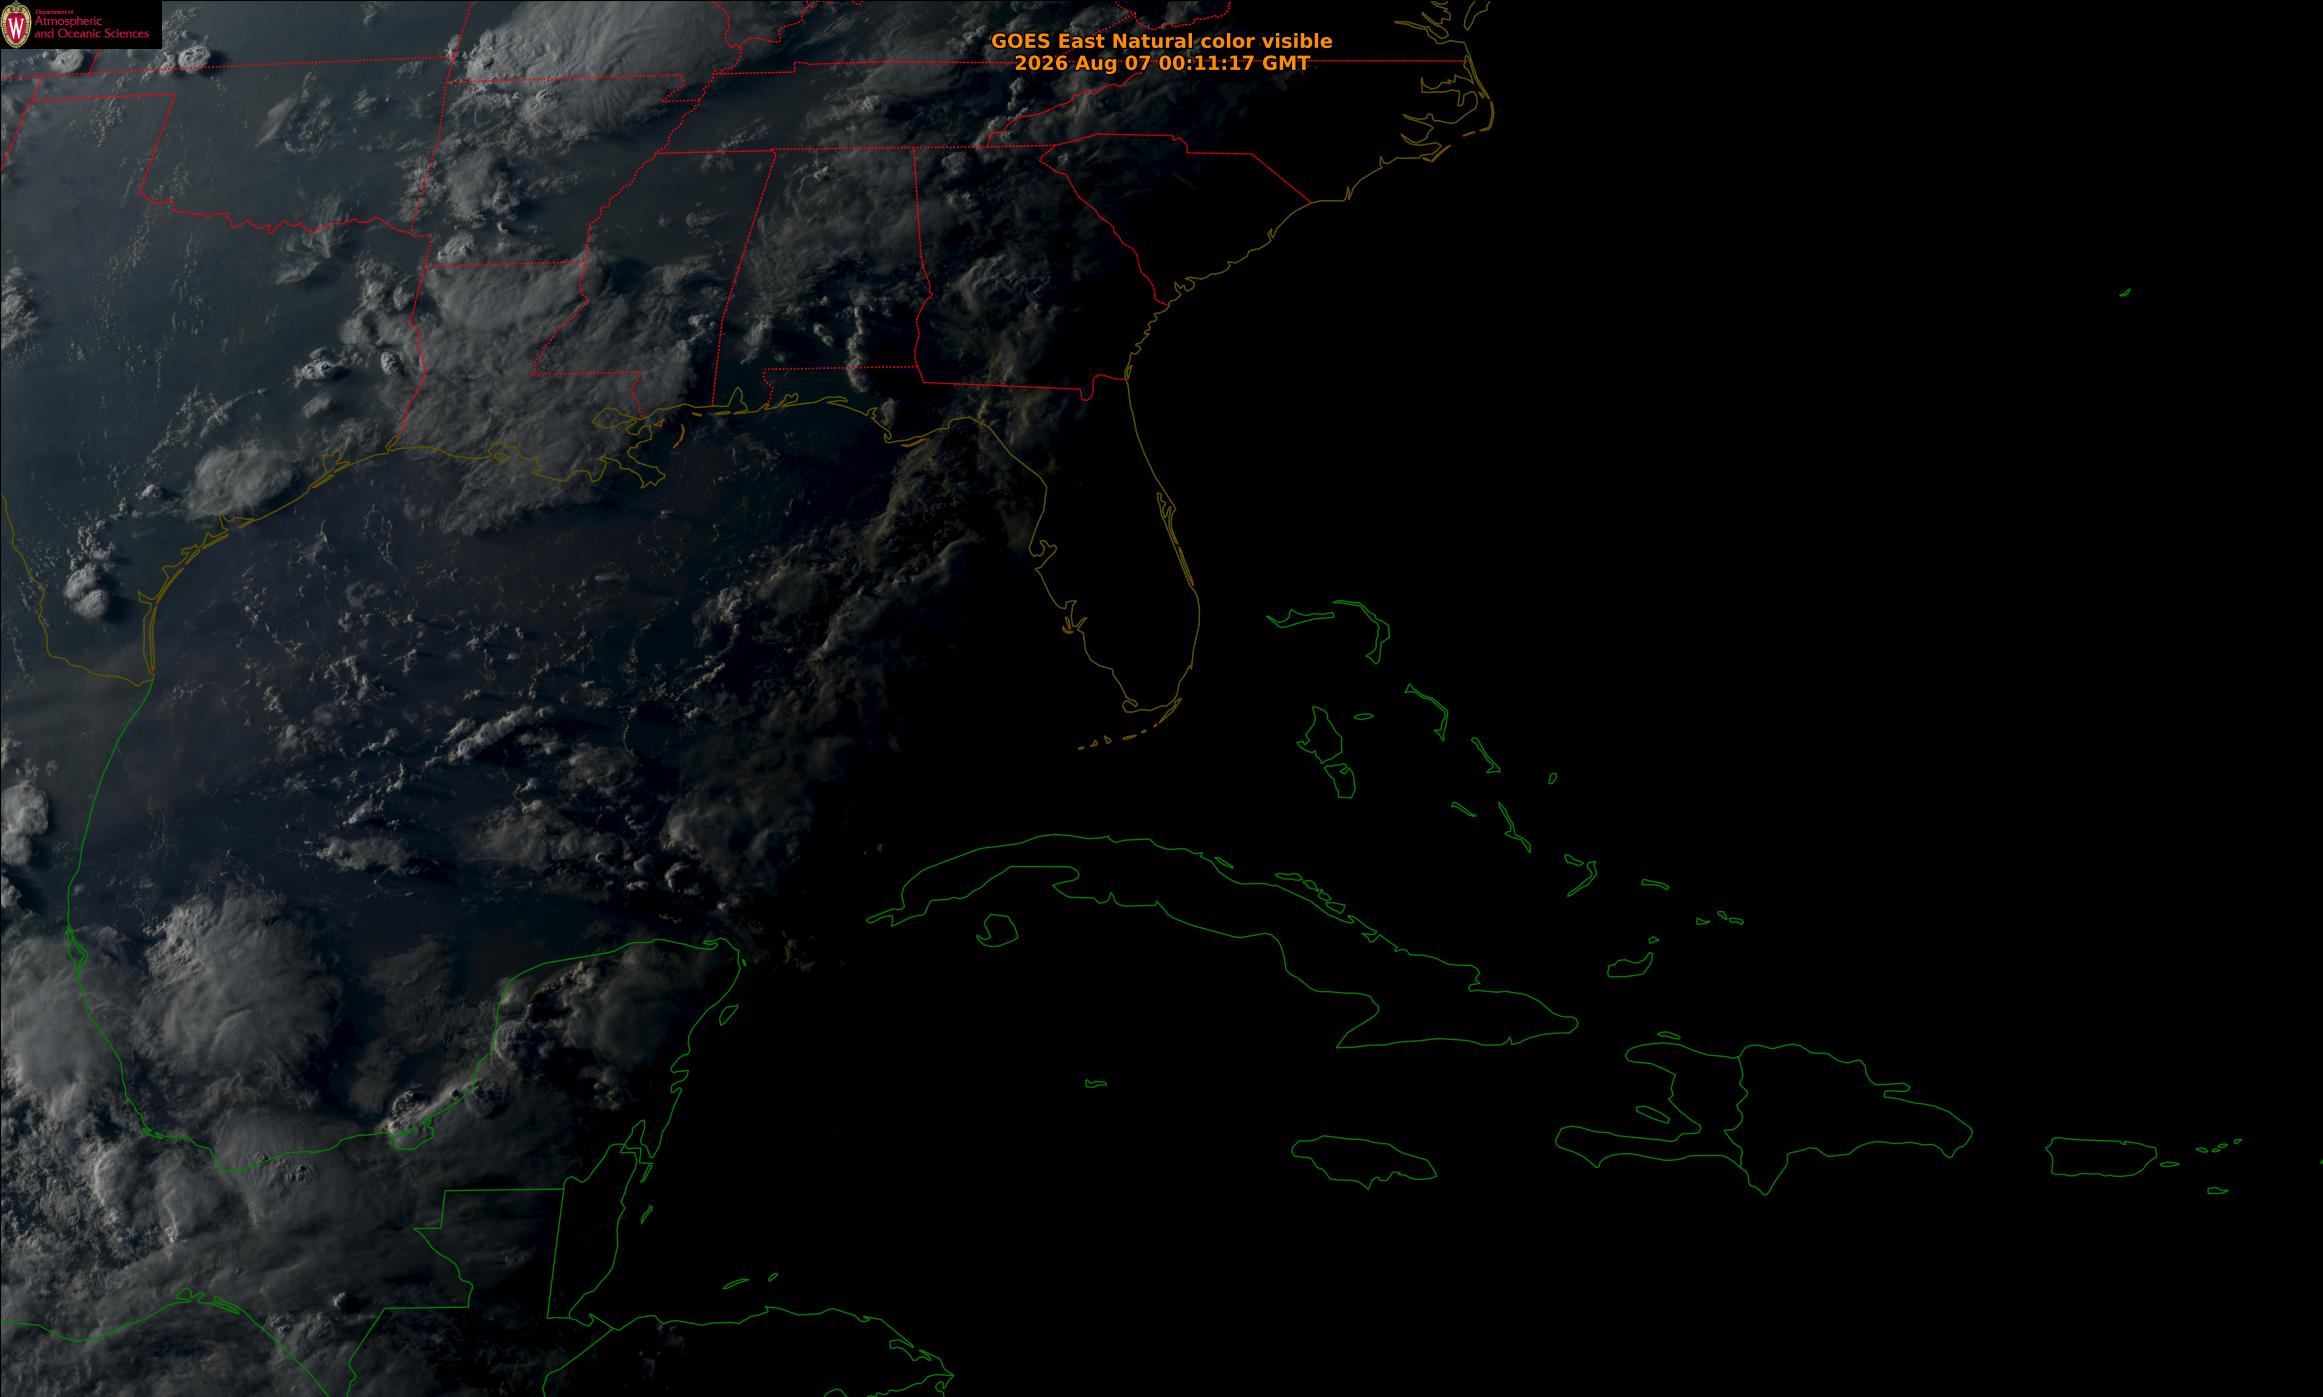Click the Atmospheric and Oceanic Sciences text
Image resolution: width=2323 pixels, height=1397 pixels.
(x=92, y=28)
